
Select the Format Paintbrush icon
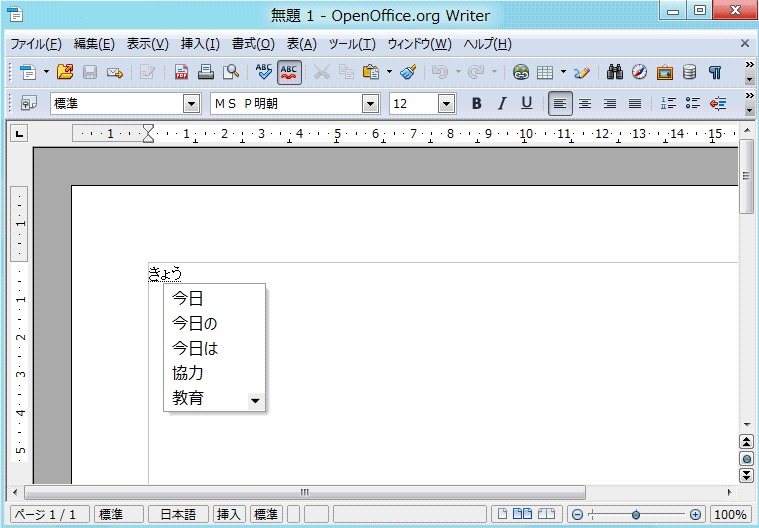coord(408,73)
